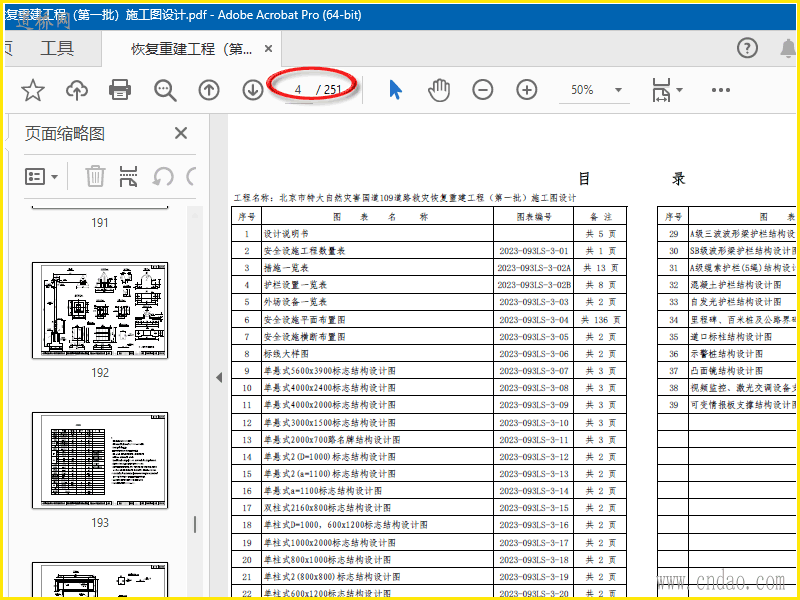Screen dimensions: 800x600
Task: Click 单悬式2000x700路名牌结构设计图 row
Action: coord(332,440)
